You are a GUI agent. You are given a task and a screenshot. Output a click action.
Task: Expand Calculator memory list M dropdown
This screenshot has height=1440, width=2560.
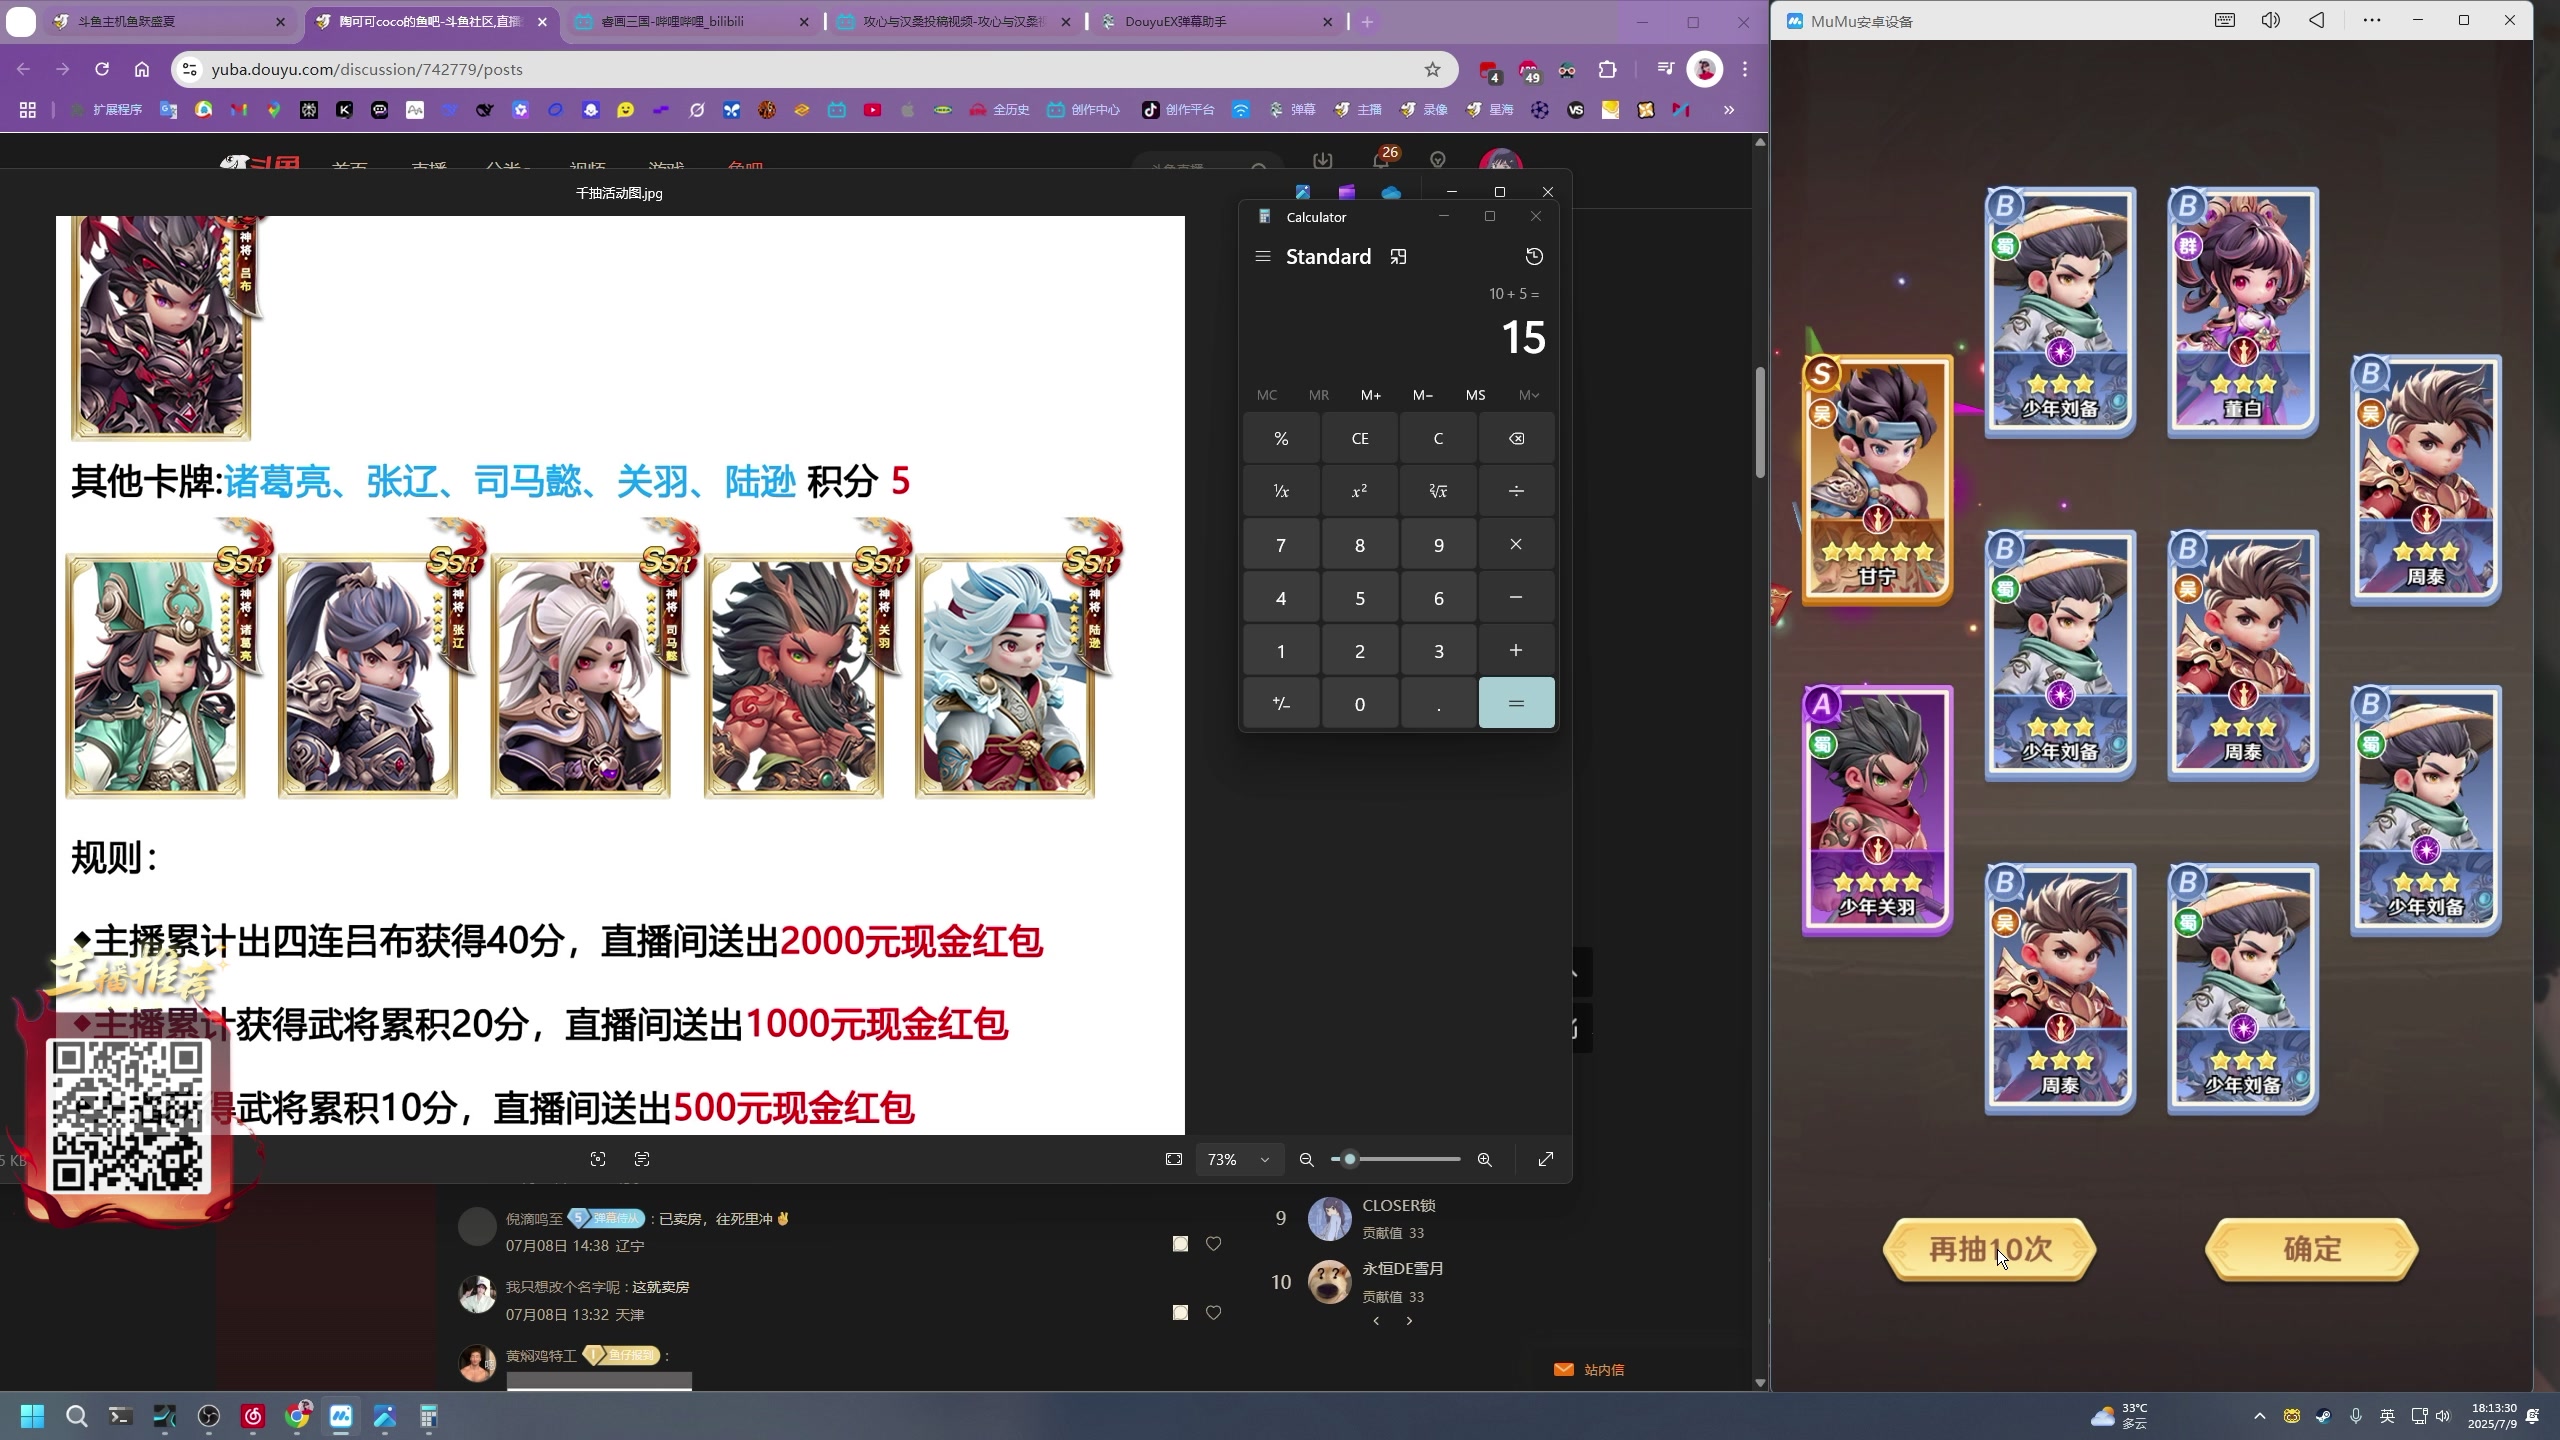click(1528, 395)
